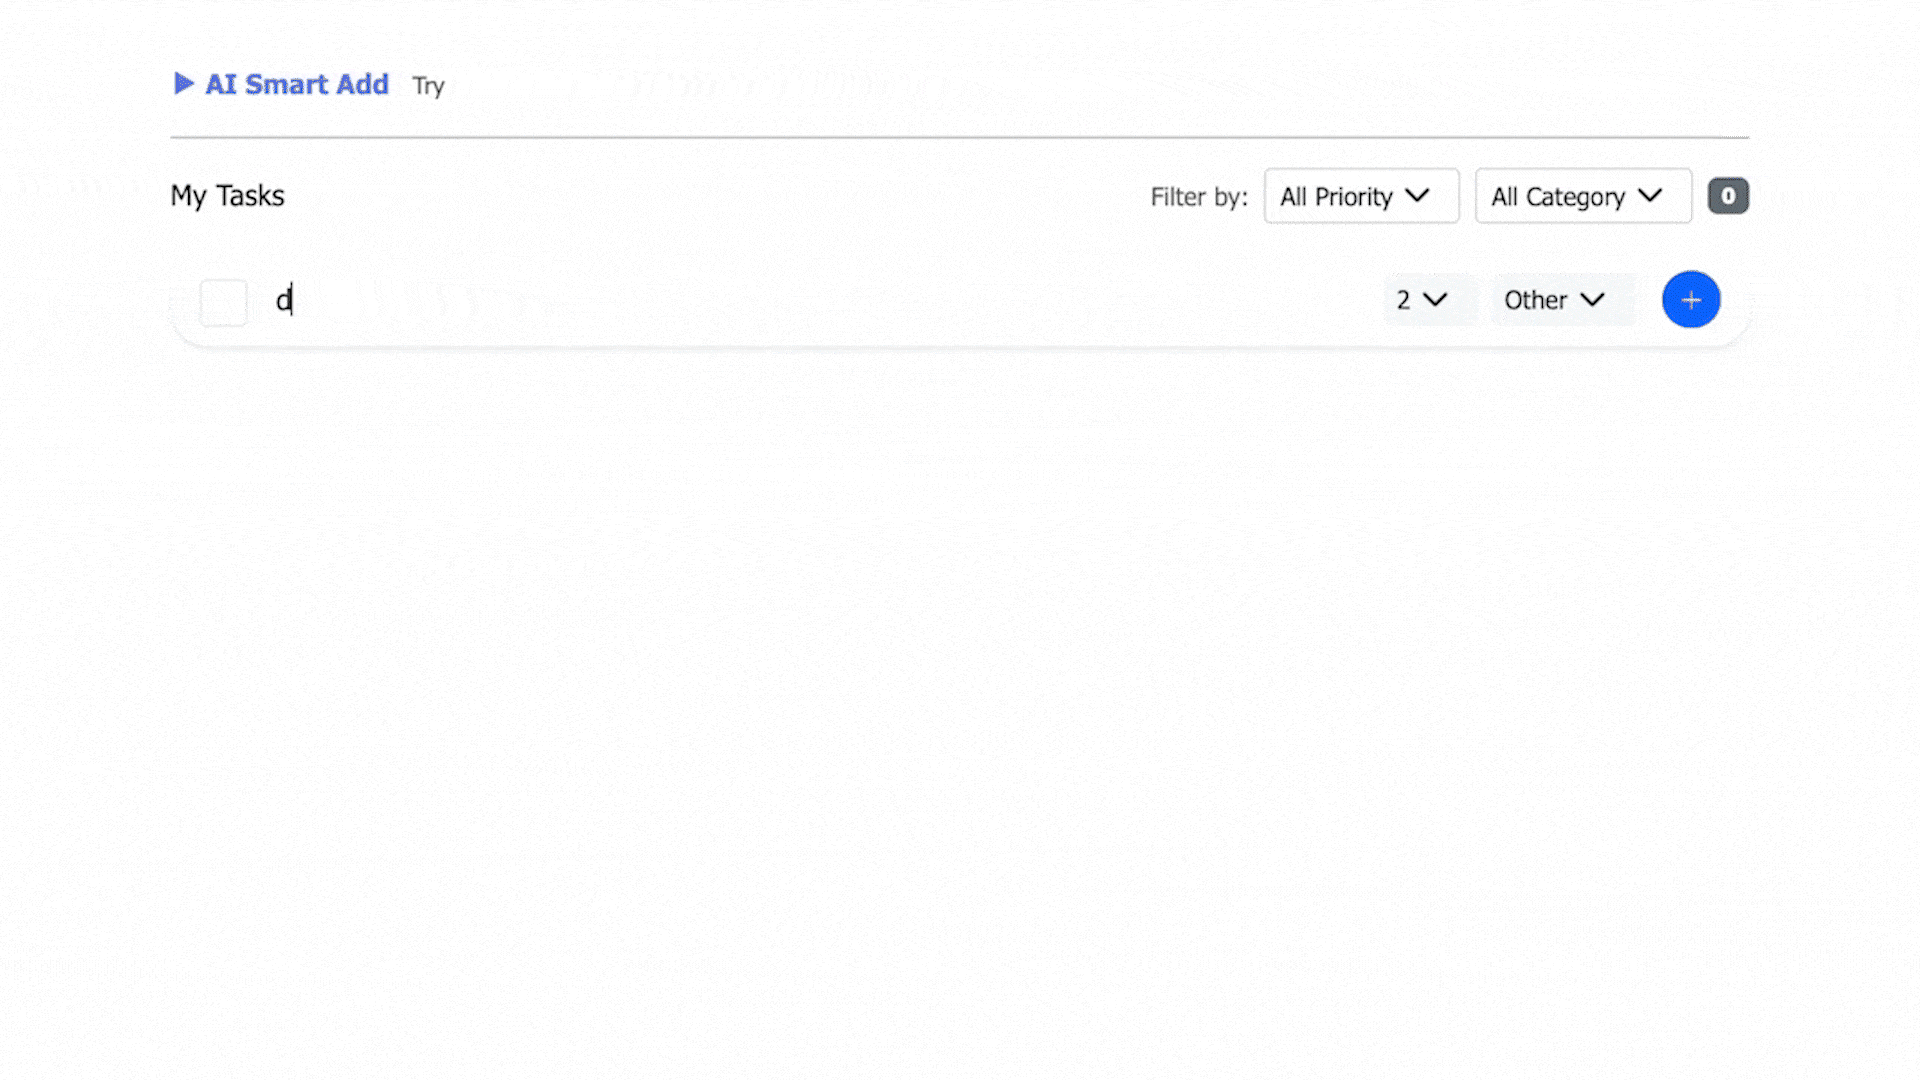Open the All Priority filter dropdown
The image size is (1920, 1080).
1360,196
